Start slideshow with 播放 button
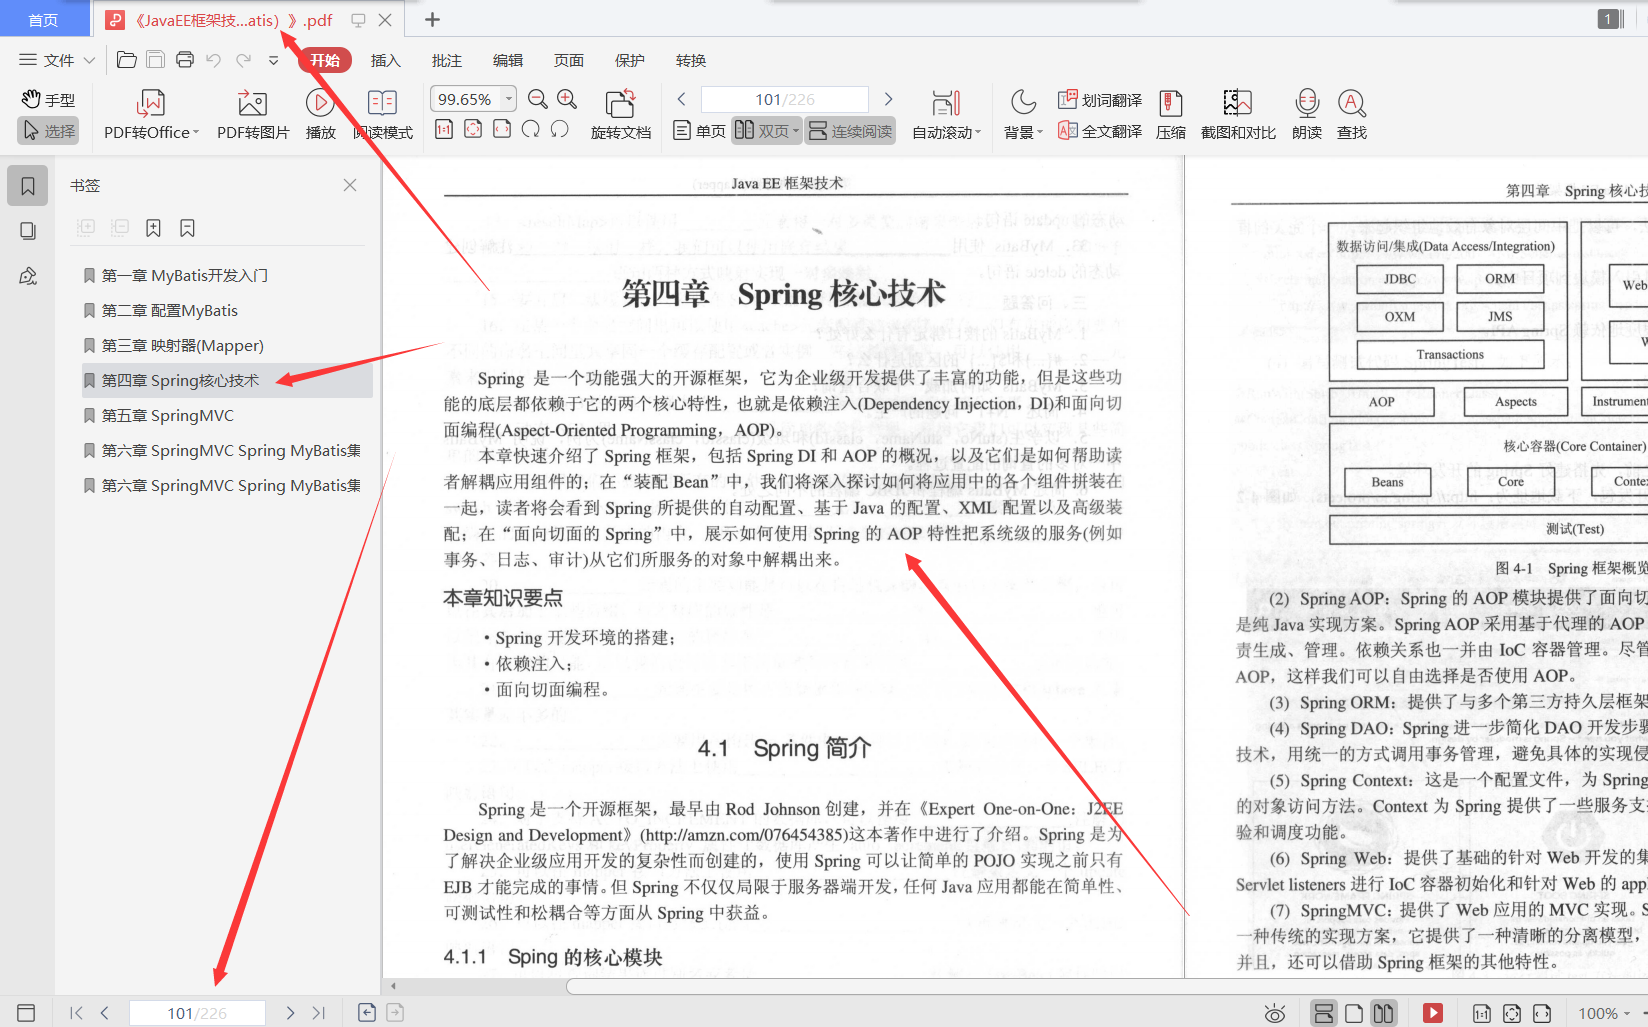Screen dimensions: 1648x1027 tap(320, 115)
